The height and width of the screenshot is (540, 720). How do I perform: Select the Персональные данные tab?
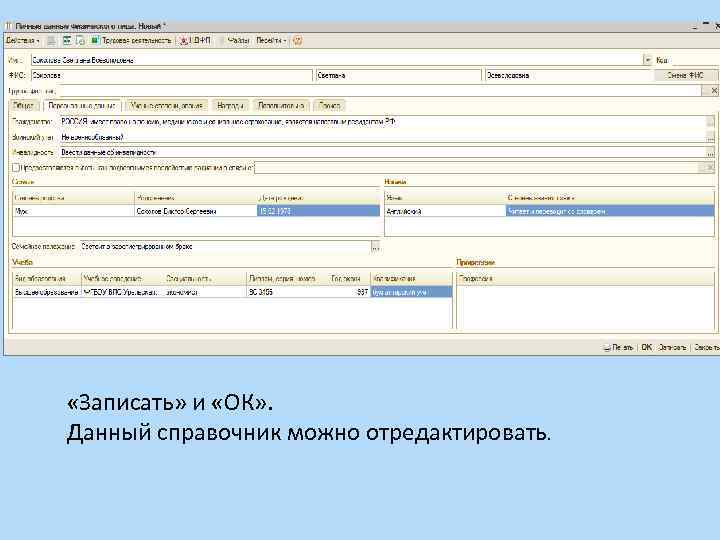coord(82,106)
